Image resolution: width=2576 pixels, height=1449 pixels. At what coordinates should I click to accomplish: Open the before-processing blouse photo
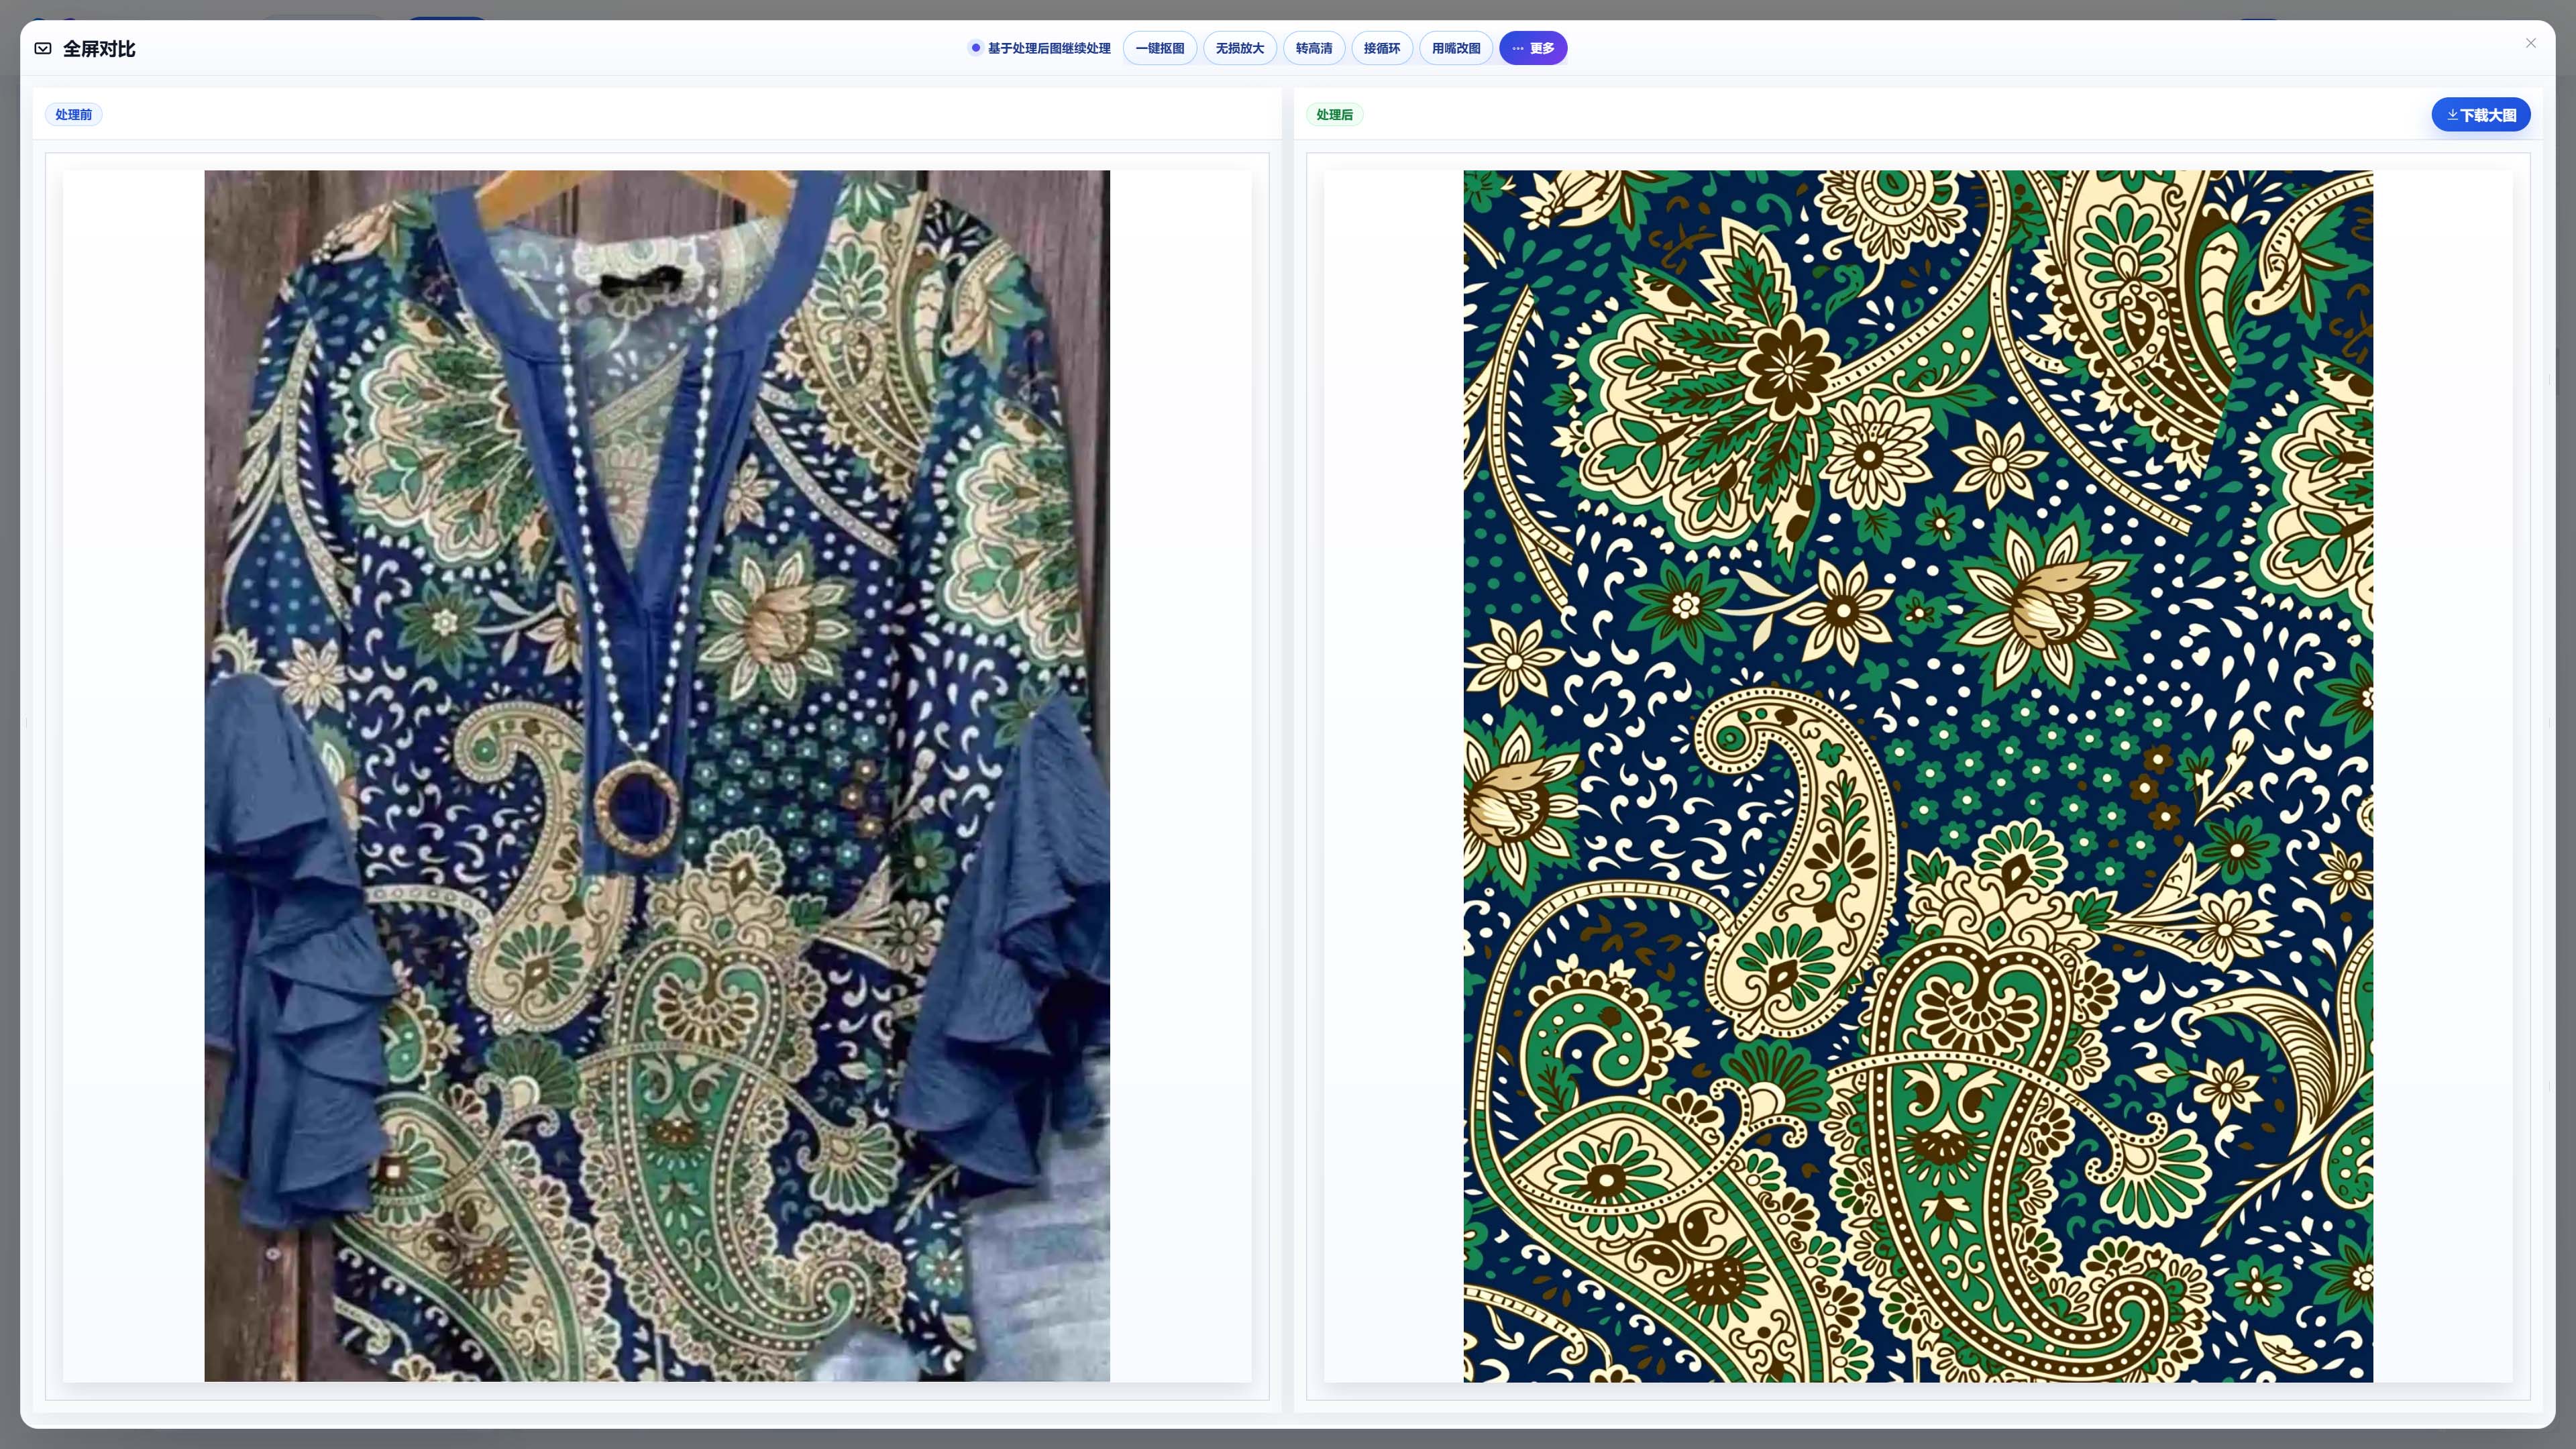click(x=657, y=776)
